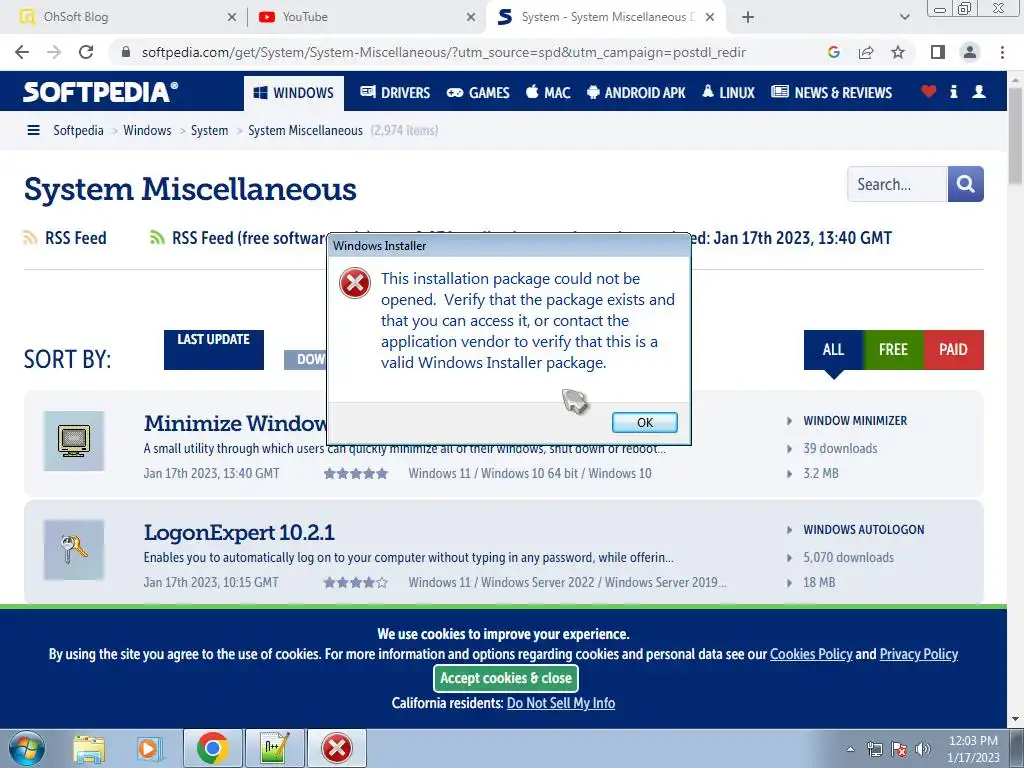The height and width of the screenshot is (768, 1024).
Task: Show hidden tray icons arrow
Action: coord(850,750)
